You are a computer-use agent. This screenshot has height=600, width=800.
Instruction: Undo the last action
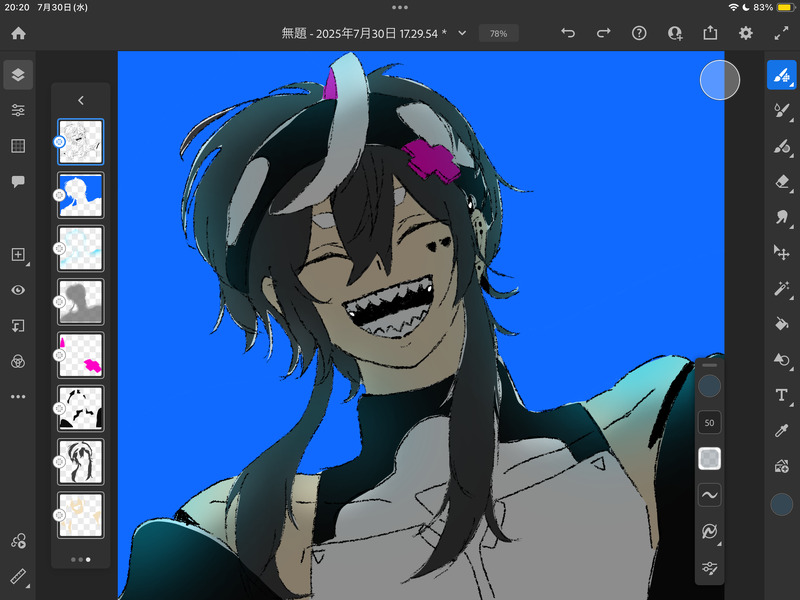[568, 33]
